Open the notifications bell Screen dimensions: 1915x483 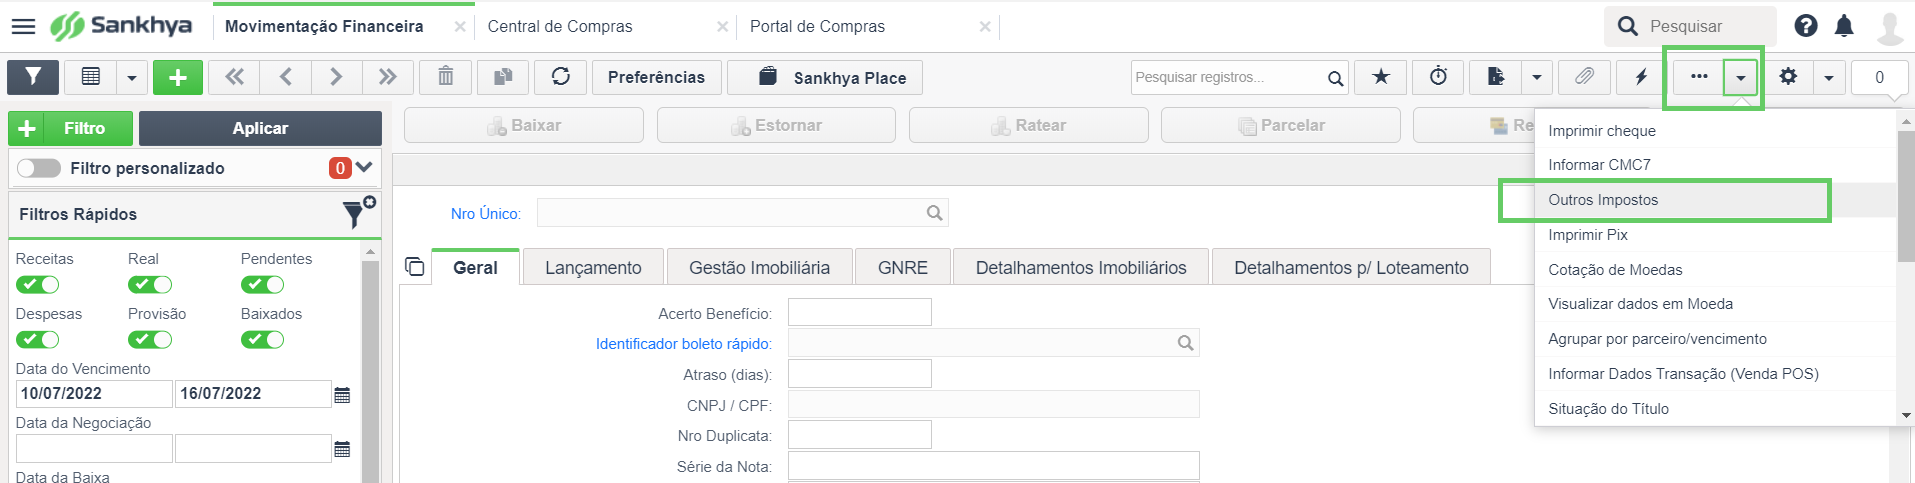pyautogui.click(x=1844, y=26)
